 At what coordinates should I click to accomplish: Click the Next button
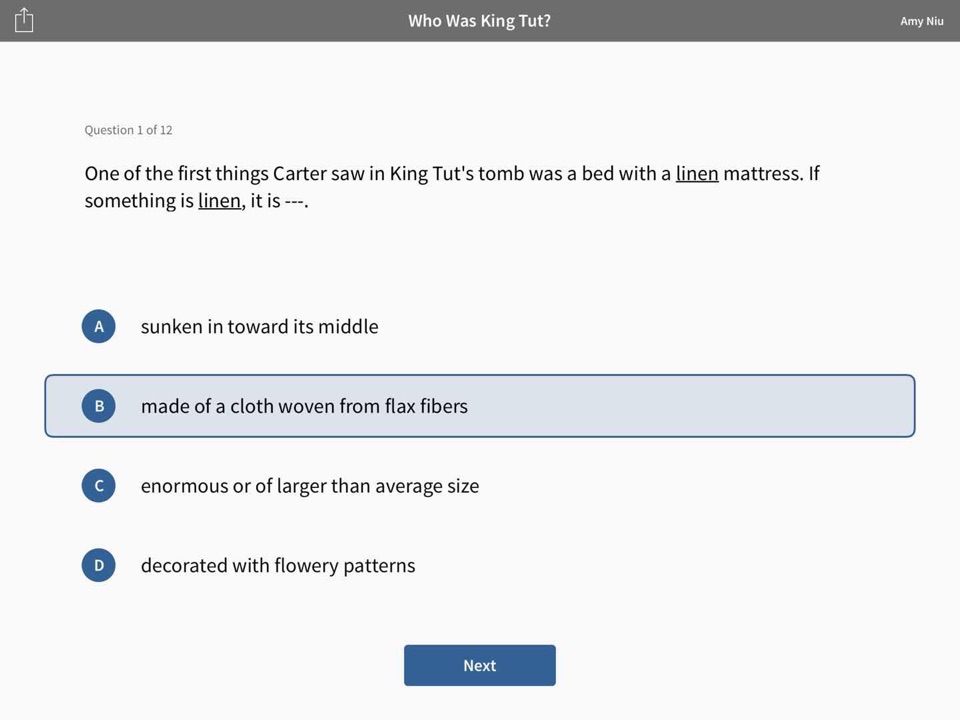pos(480,666)
